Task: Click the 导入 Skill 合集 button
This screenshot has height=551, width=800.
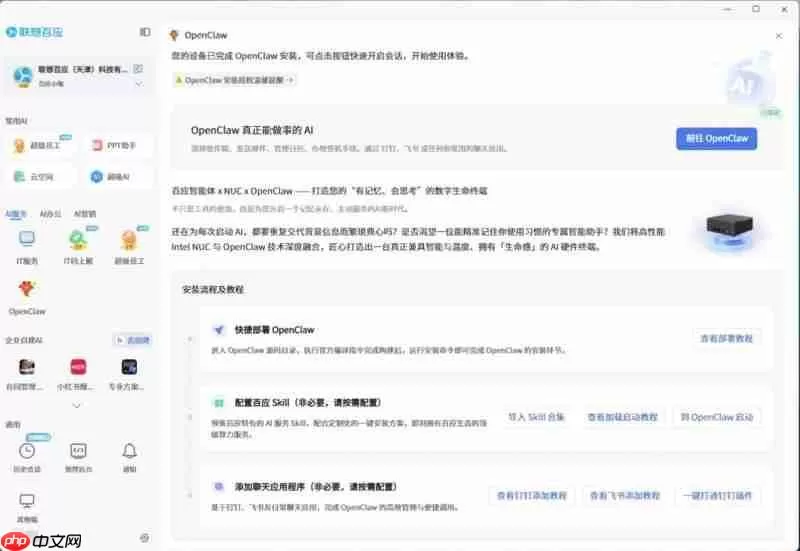Action: (x=536, y=417)
